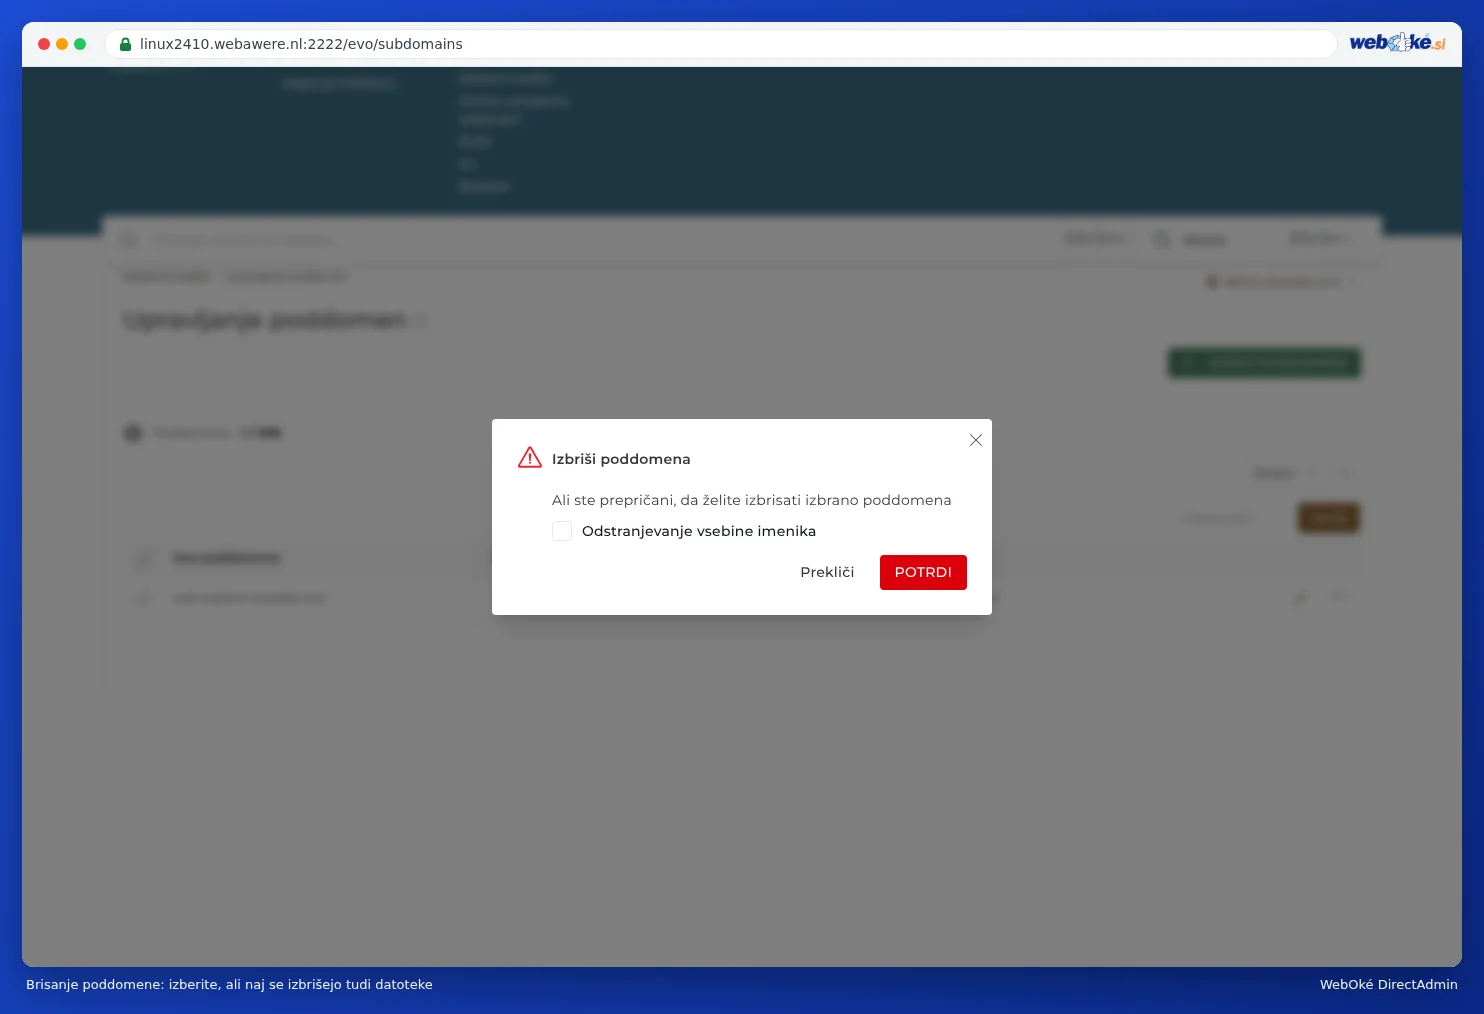
Task: Click the Prekliči button
Action: [827, 572]
